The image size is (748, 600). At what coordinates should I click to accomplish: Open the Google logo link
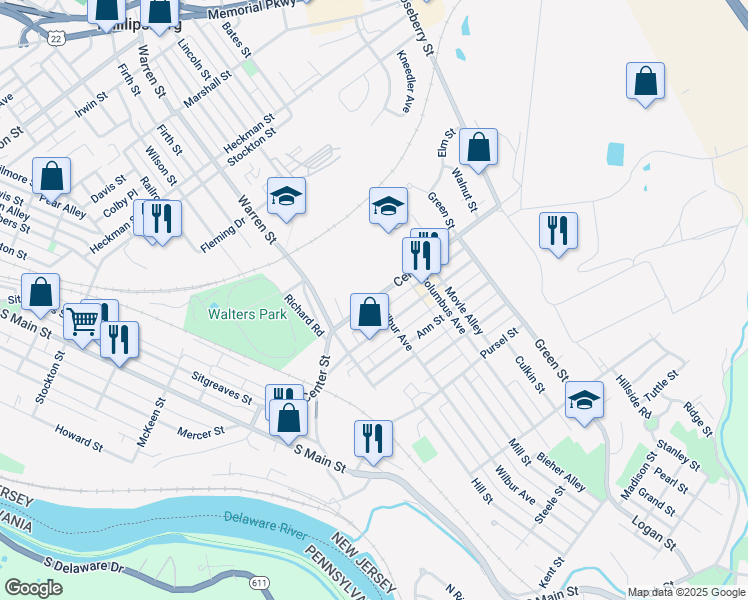33,588
